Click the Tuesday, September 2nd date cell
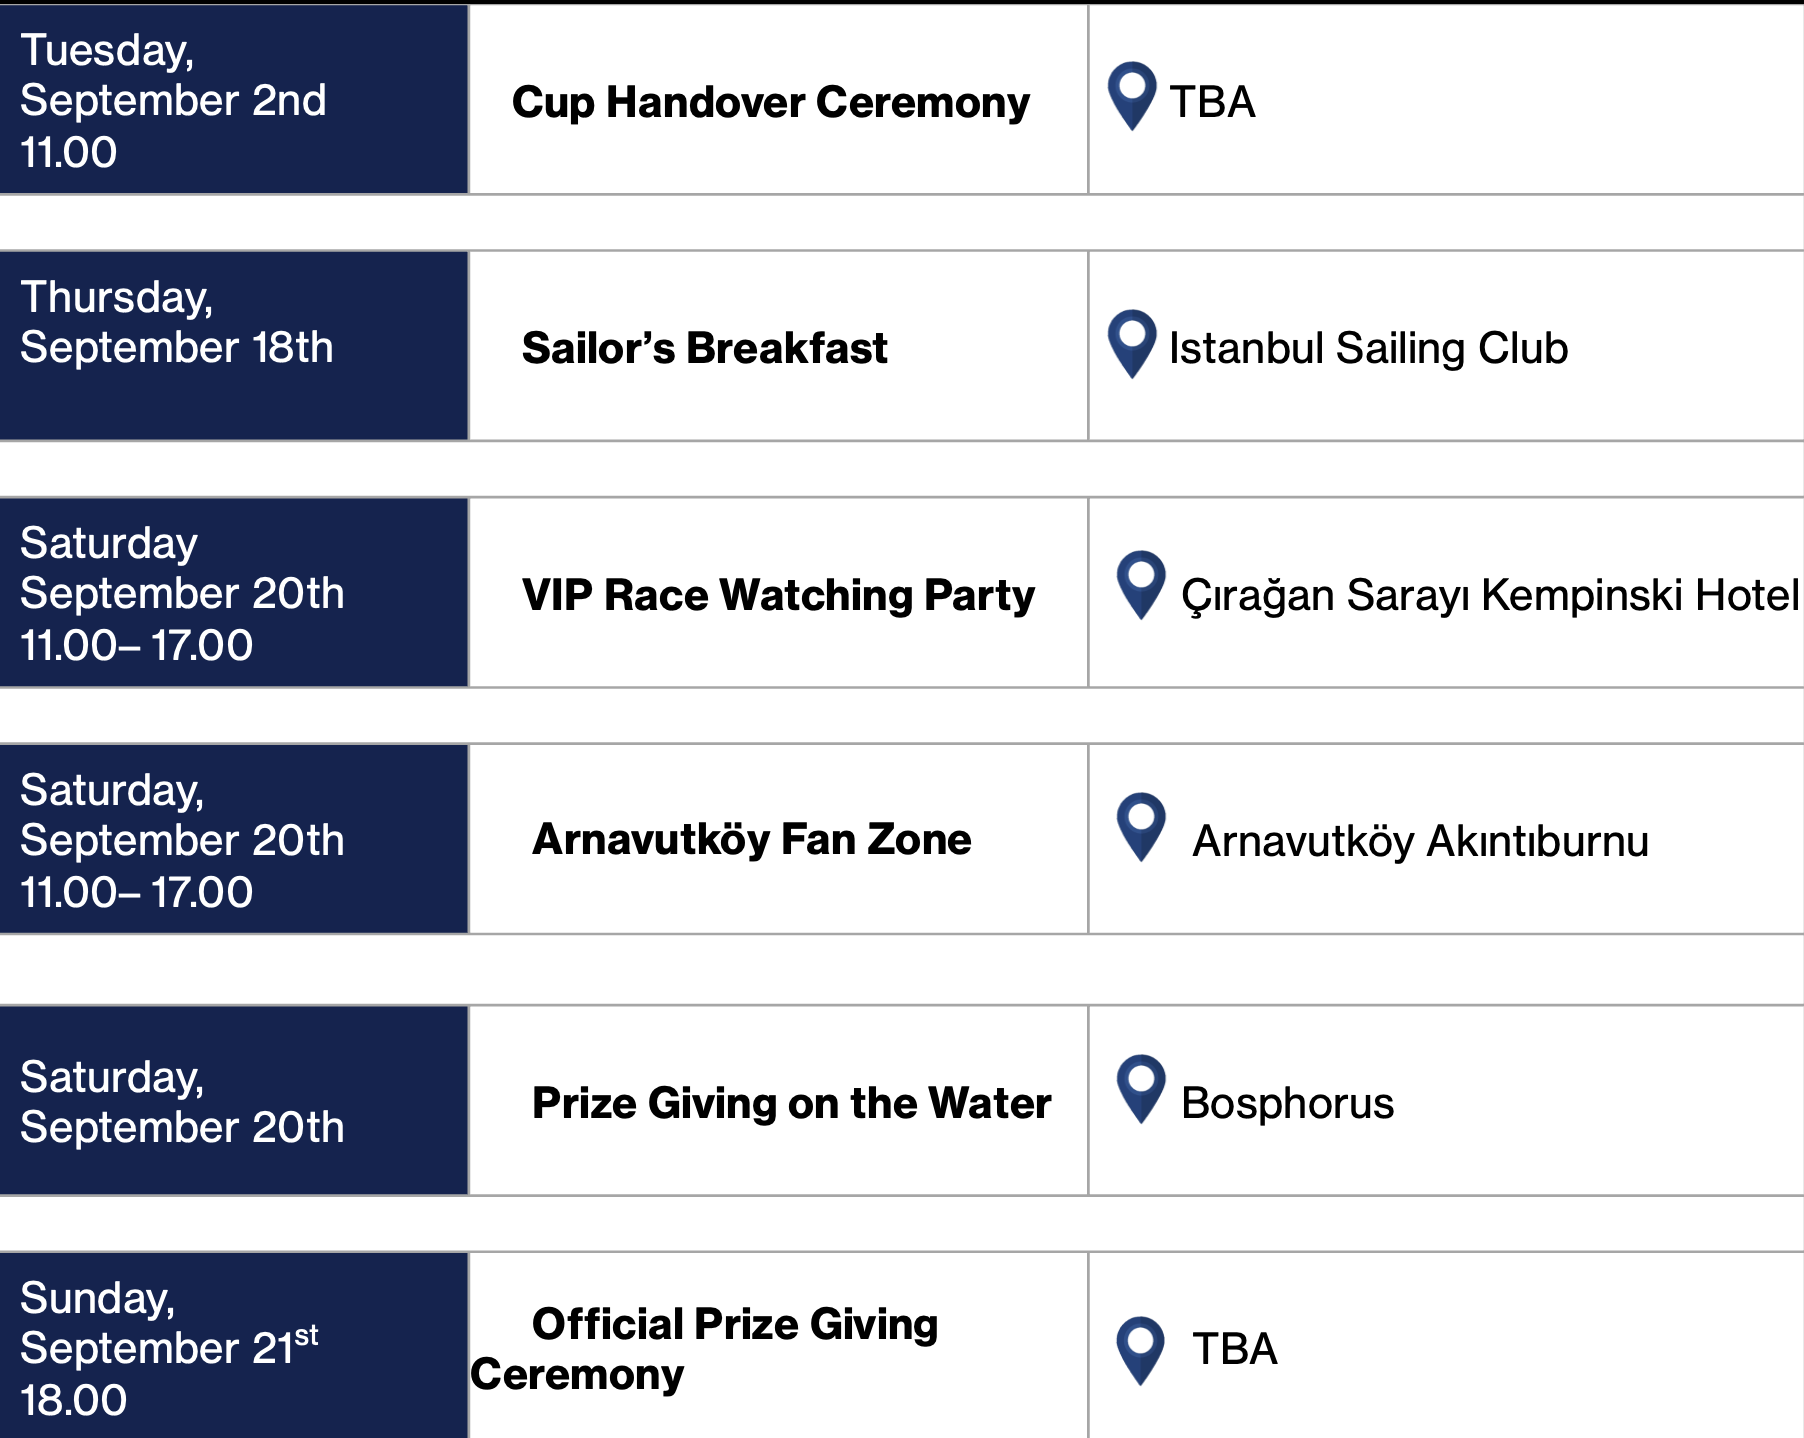This screenshot has width=1804, height=1438. coord(234,99)
